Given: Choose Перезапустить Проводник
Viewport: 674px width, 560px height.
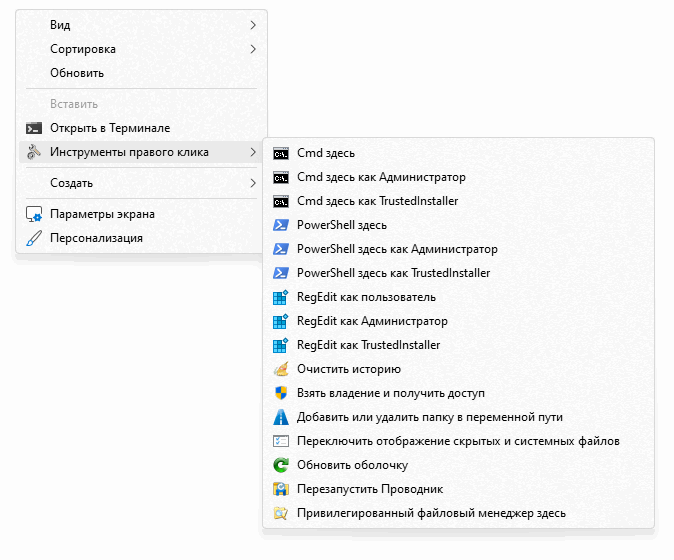Looking at the screenshot, I should (458, 489).
